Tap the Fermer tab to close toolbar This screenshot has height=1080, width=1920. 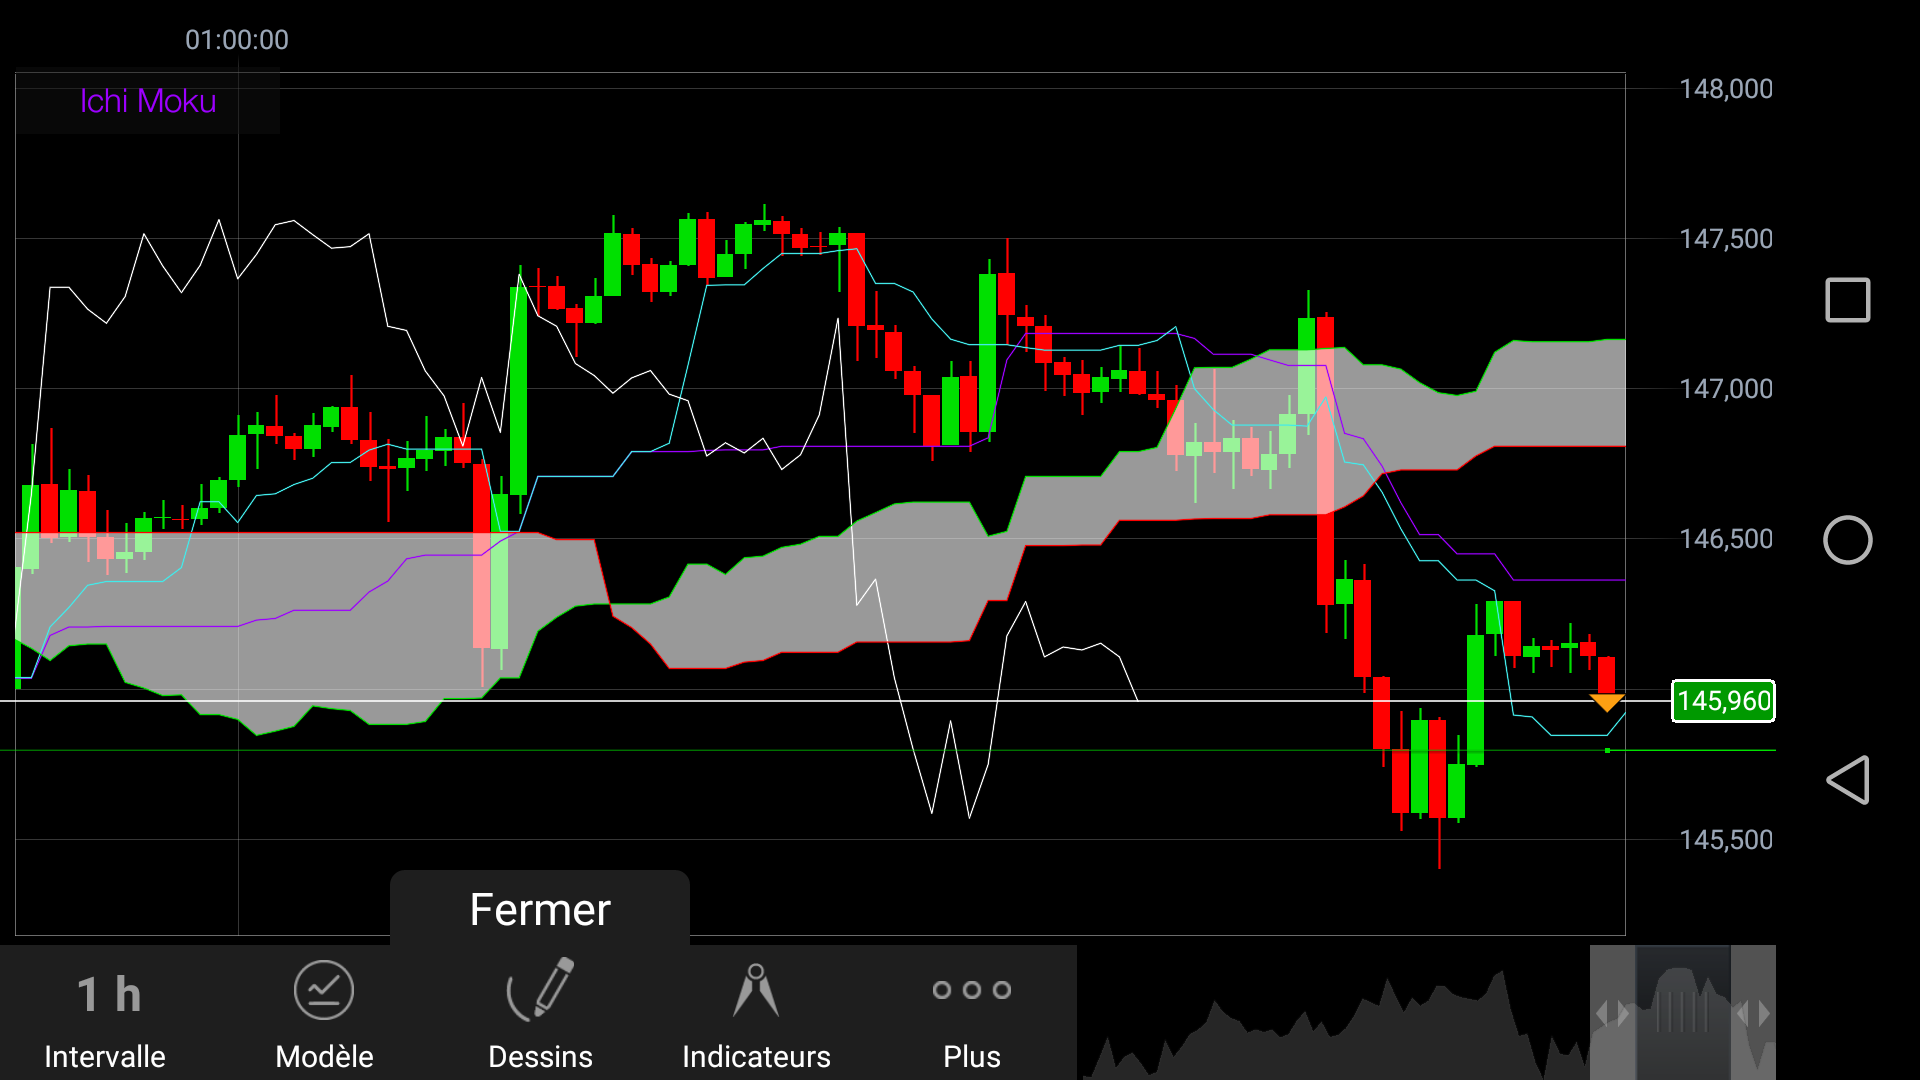point(540,909)
